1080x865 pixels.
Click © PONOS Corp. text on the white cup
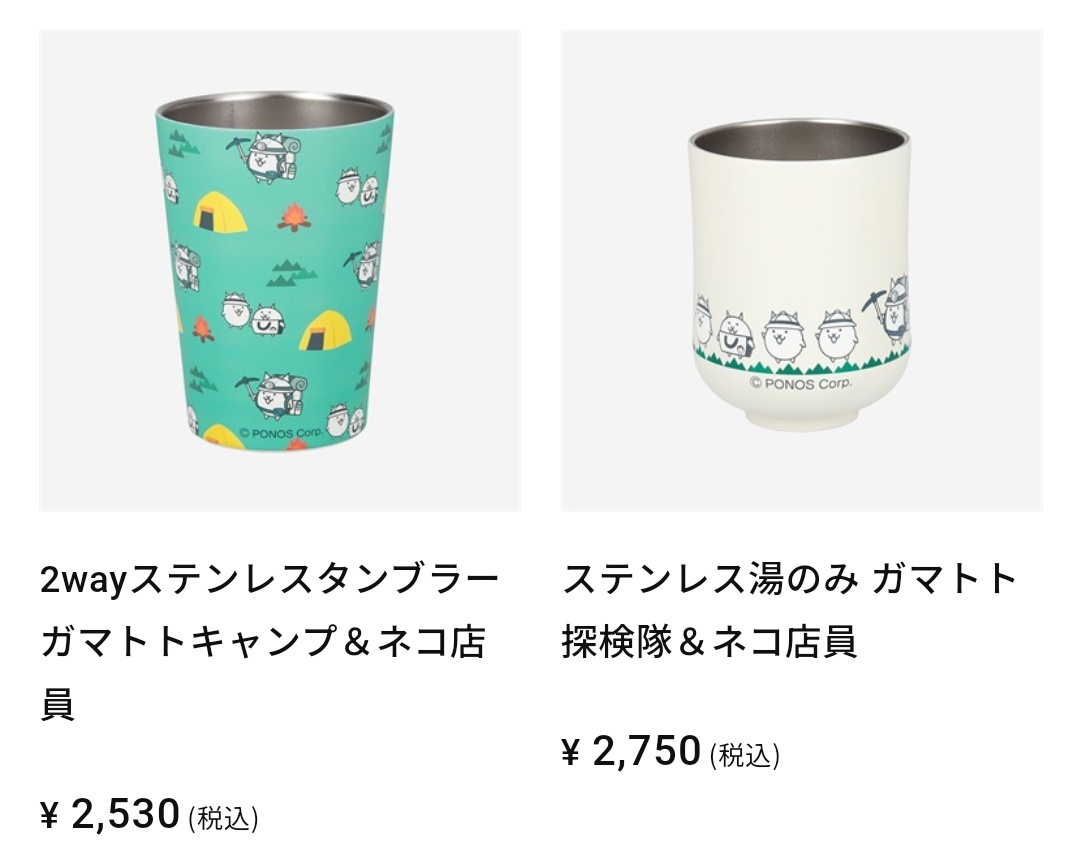click(x=800, y=380)
